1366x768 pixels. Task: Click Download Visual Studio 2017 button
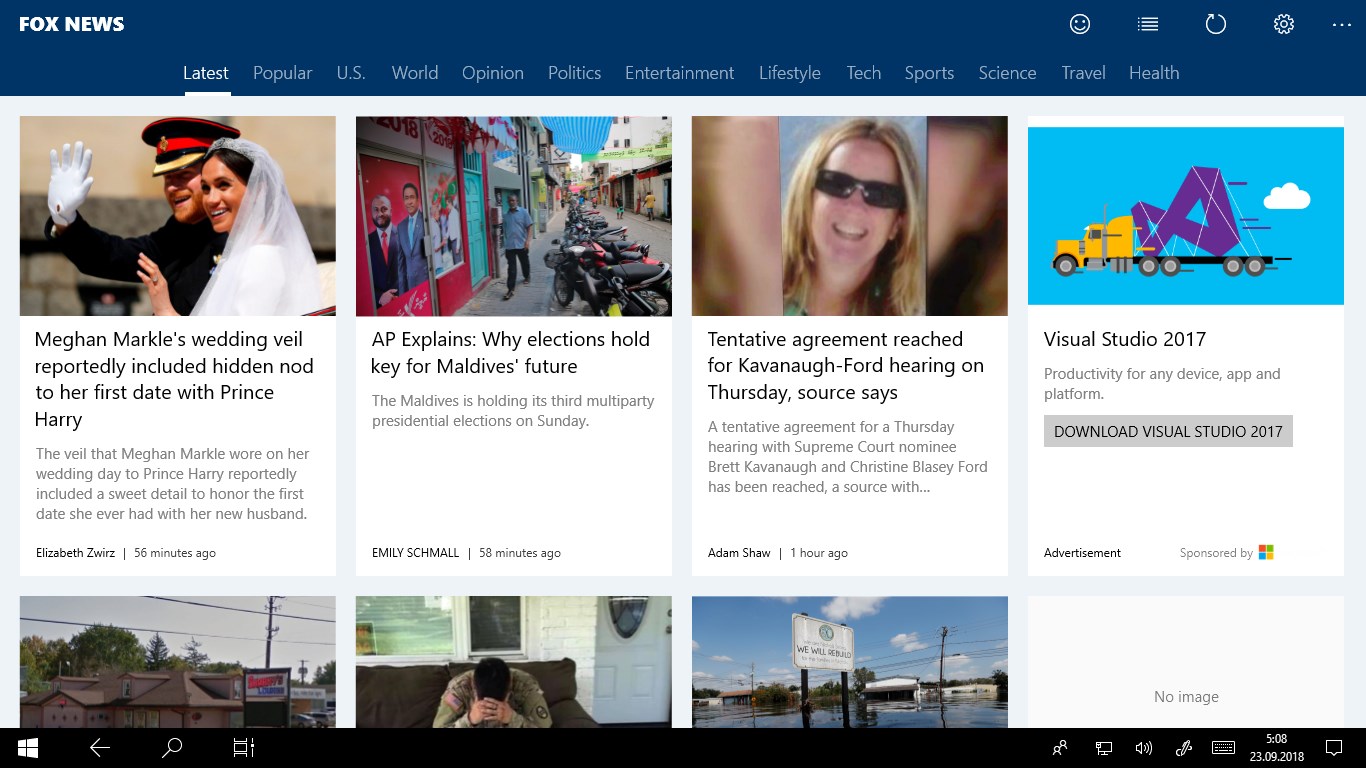1168,431
